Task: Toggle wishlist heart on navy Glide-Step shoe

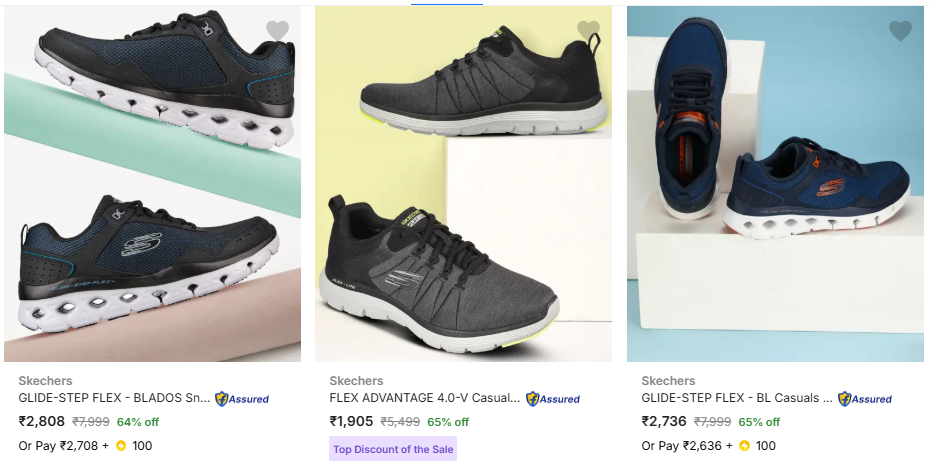Action: click(900, 31)
